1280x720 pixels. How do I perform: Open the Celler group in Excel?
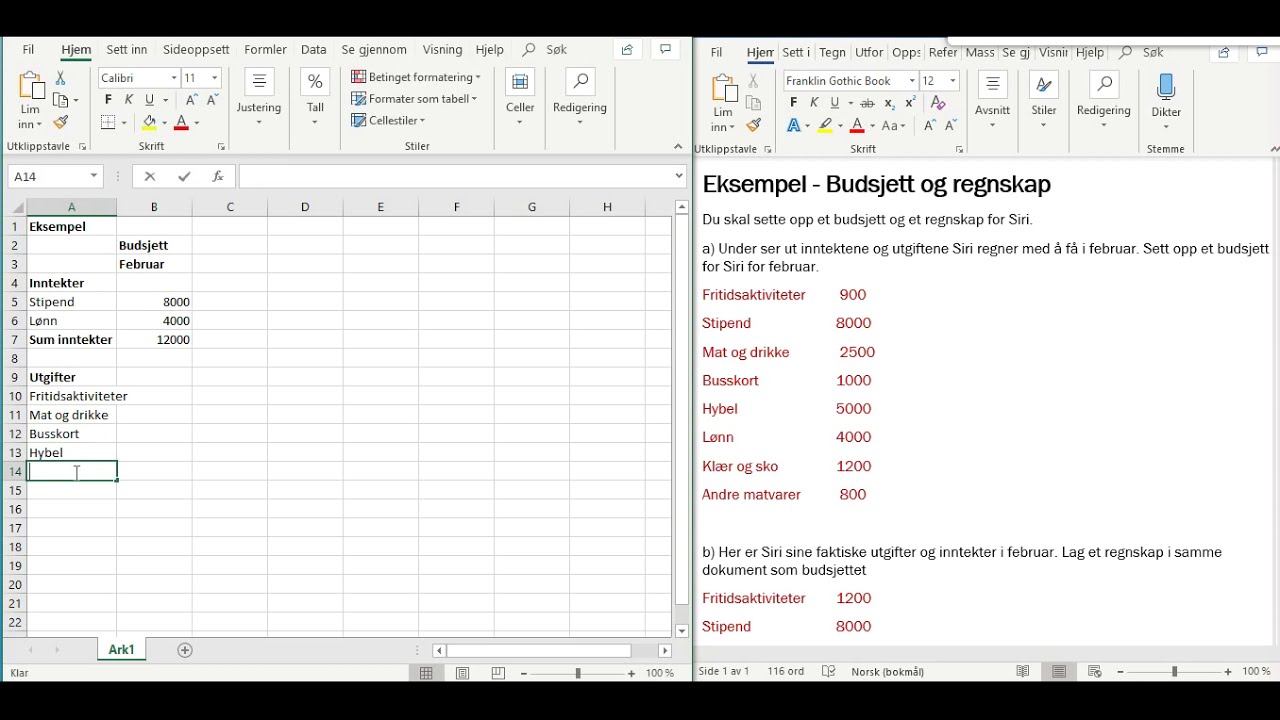(x=520, y=99)
